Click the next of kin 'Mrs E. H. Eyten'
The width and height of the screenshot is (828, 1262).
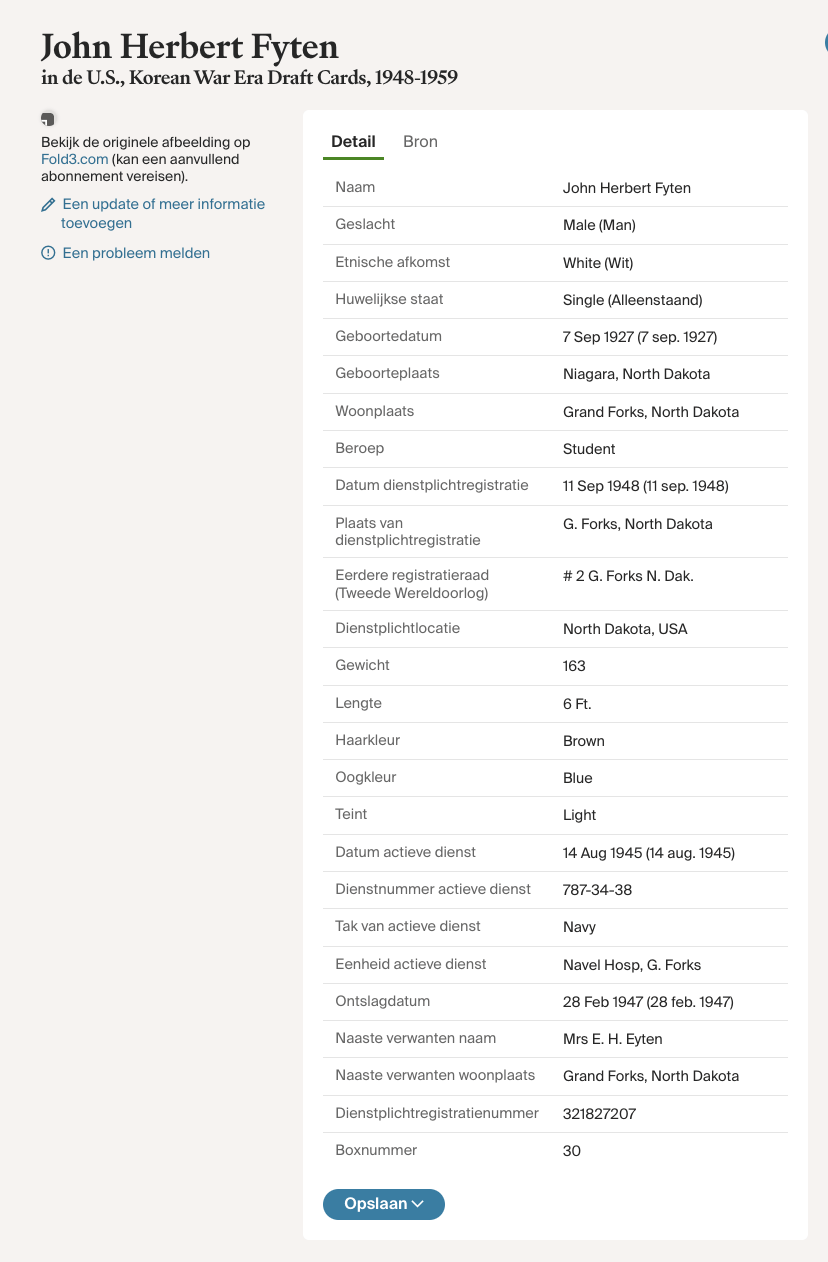point(612,1039)
